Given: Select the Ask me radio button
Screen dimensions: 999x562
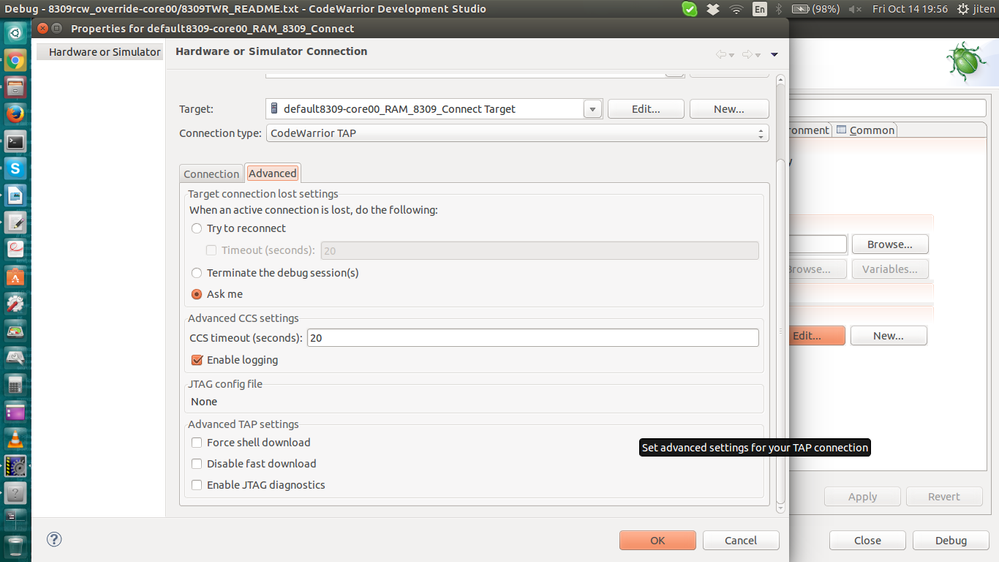Looking at the screenshot, I should [196, 294].
